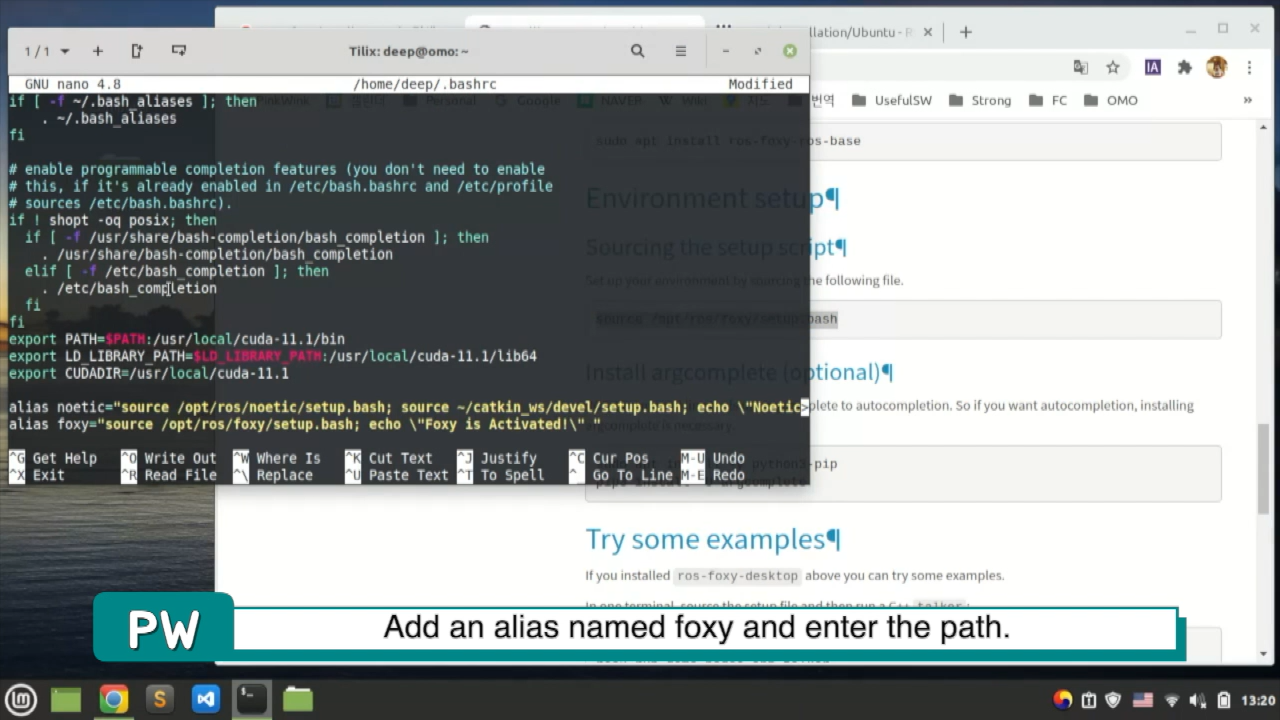The image size is (1280, 720).
Task: Click the sudo apt install ros-foxy-ros-base code box
Action: pos(903,141)
